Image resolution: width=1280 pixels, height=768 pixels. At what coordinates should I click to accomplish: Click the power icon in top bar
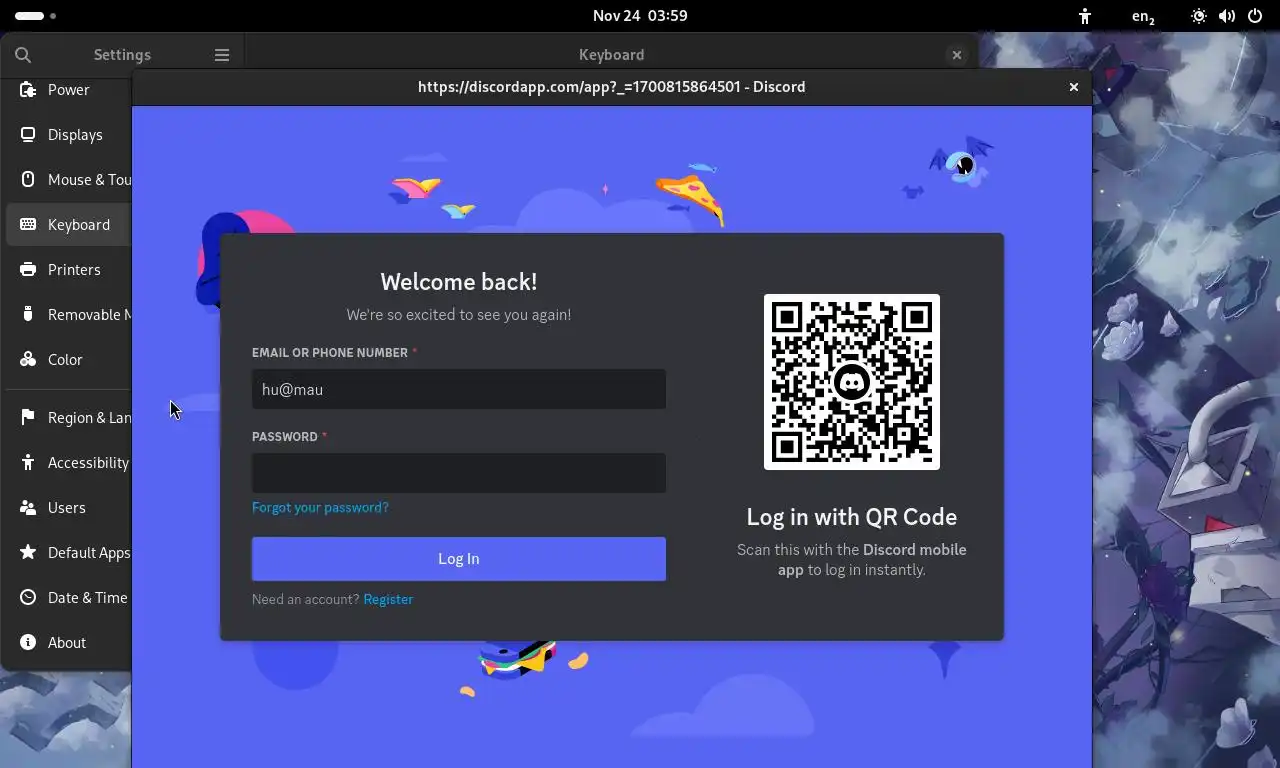1255,16
